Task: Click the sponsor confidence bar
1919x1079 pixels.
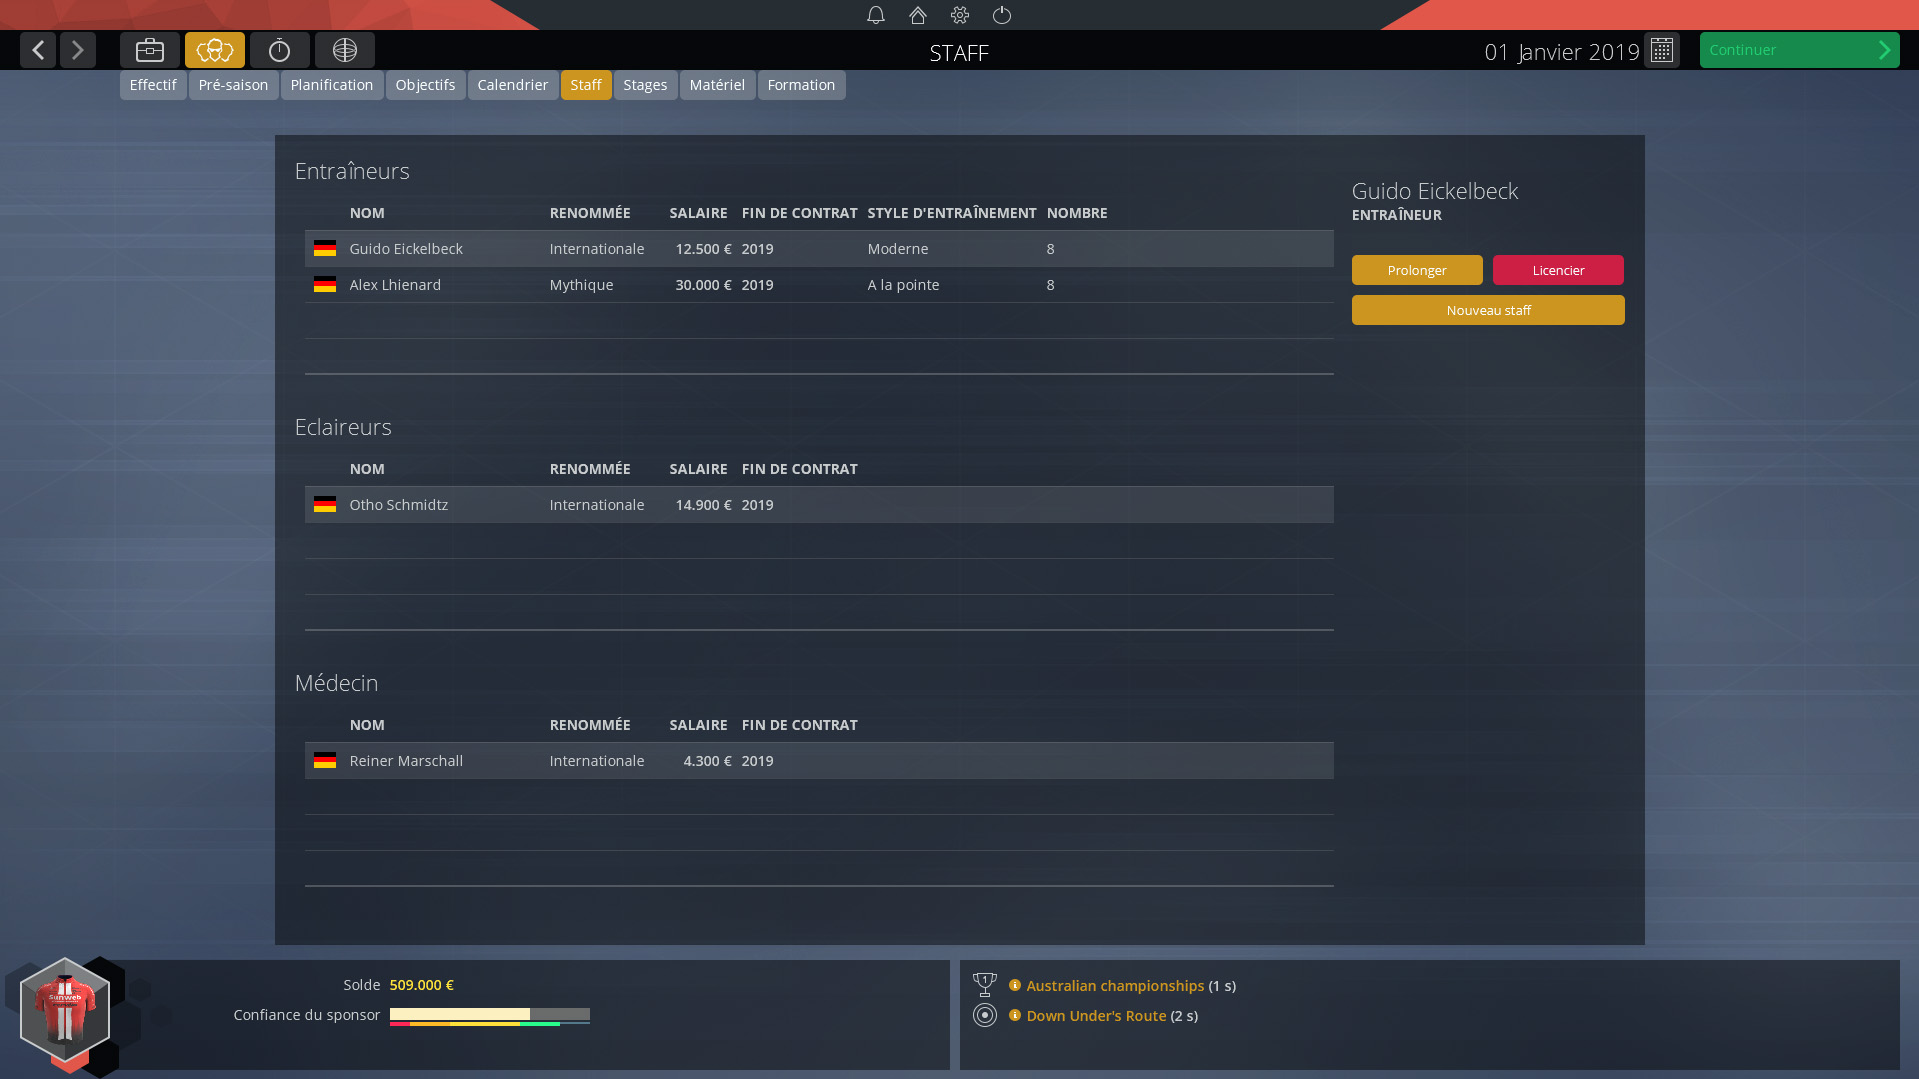Action: click(x=489, y=1015)
